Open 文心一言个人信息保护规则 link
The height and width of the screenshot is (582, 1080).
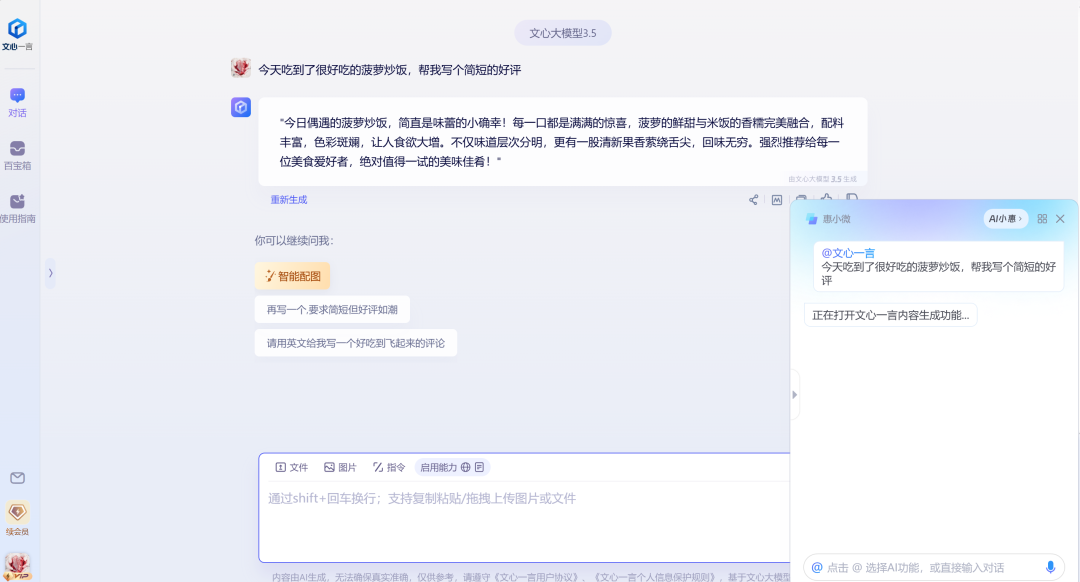[655, 577]
